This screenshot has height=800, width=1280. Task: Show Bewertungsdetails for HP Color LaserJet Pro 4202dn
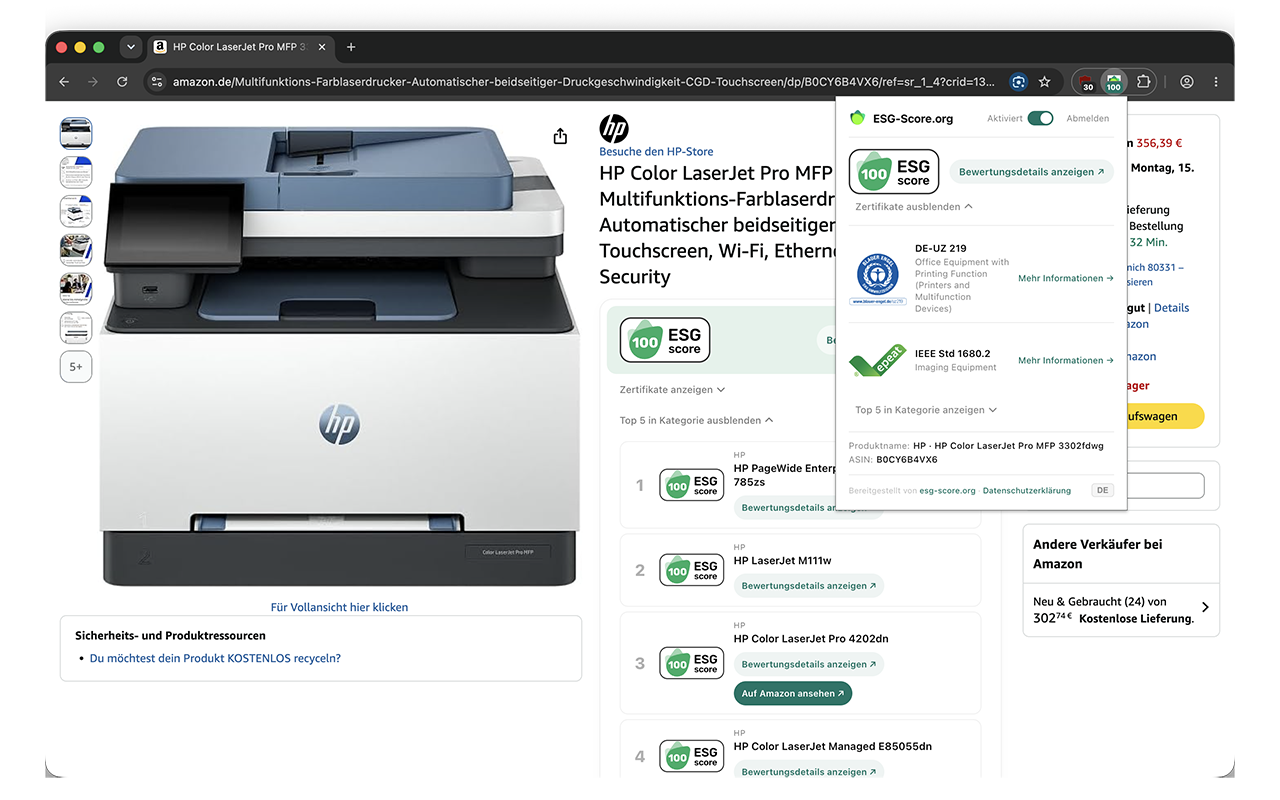(809, 664)
